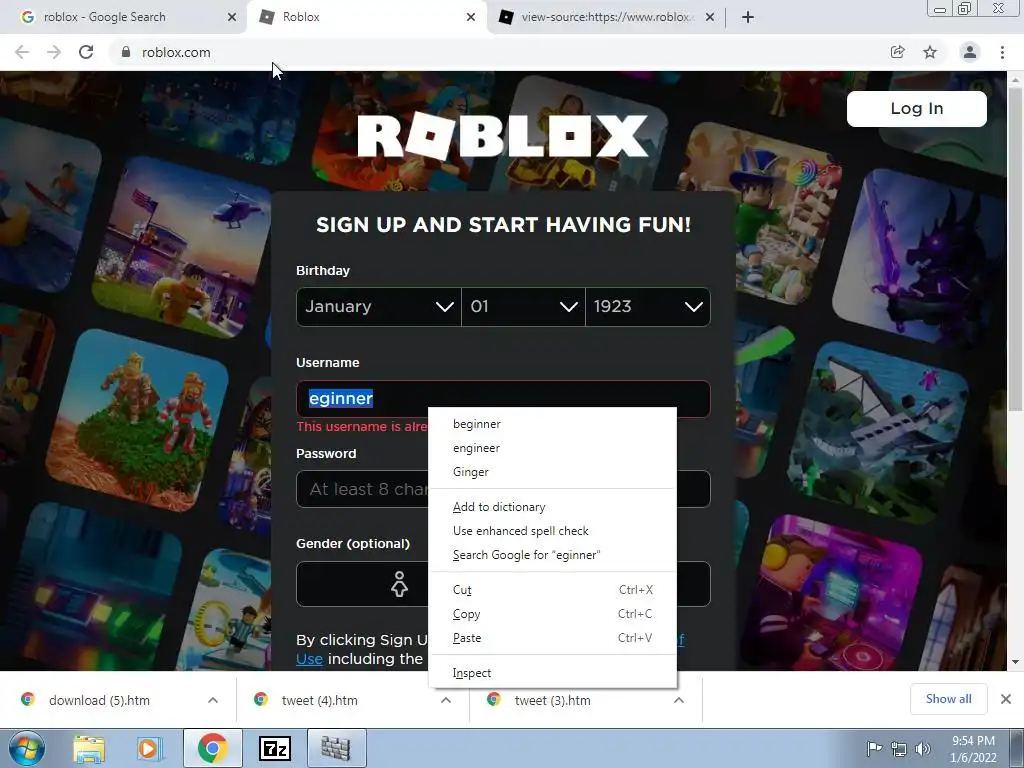Open the birthday year dropdown 1923
The width and height of the screenshot is (1024, 768).
(x=648, y=306)
